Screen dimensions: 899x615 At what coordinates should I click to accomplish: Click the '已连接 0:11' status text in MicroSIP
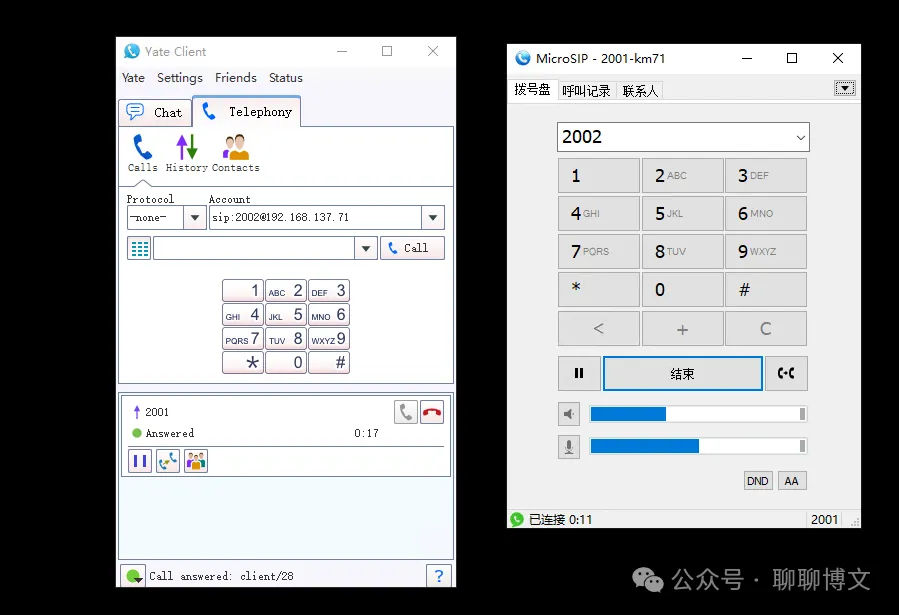(560, 520)
